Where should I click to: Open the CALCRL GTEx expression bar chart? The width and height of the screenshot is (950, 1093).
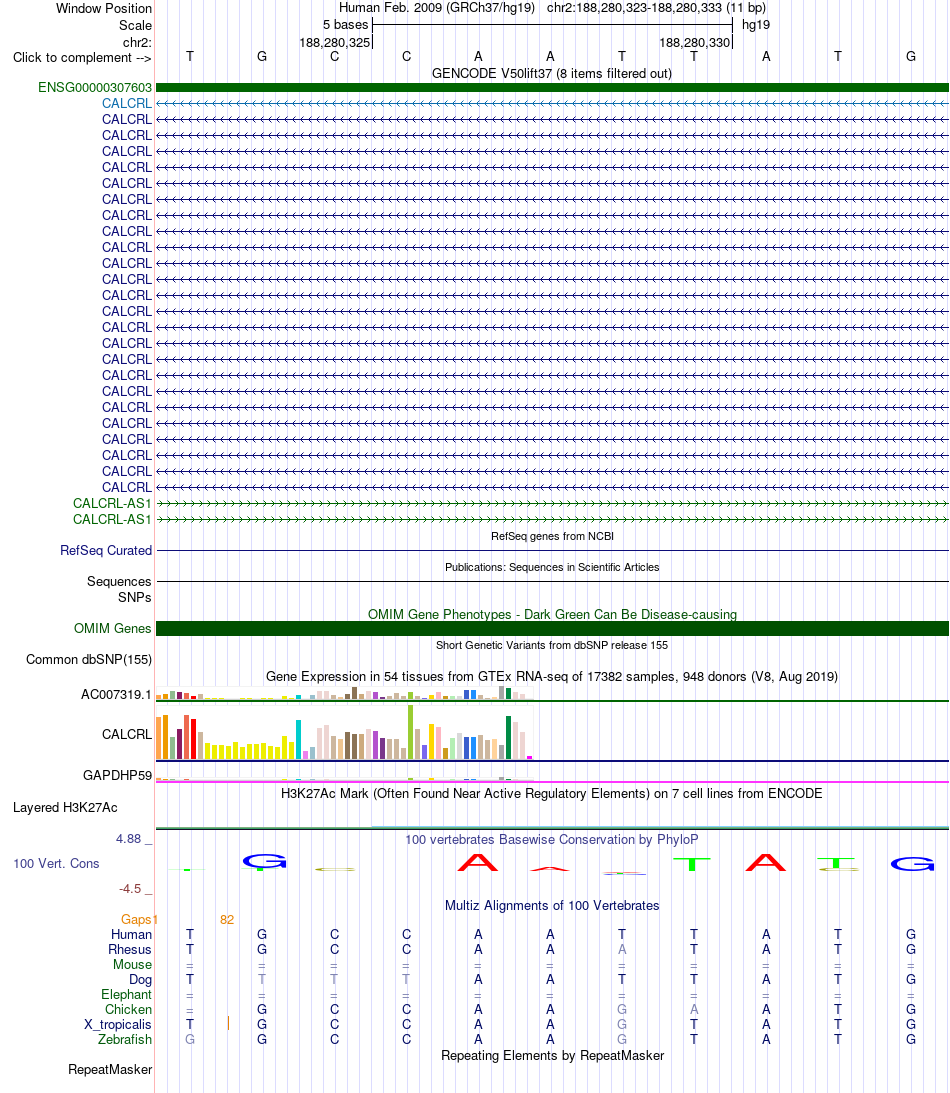344,733
